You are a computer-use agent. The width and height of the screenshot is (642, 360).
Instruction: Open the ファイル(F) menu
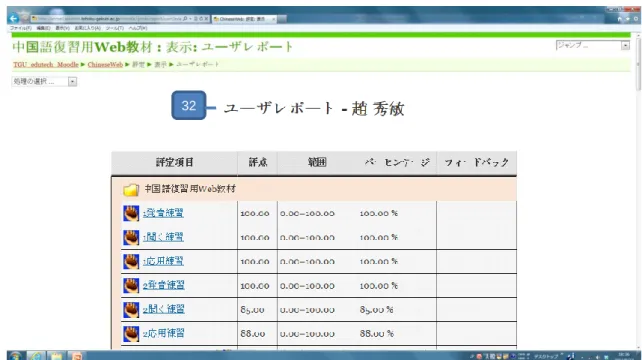click(20, 28)
